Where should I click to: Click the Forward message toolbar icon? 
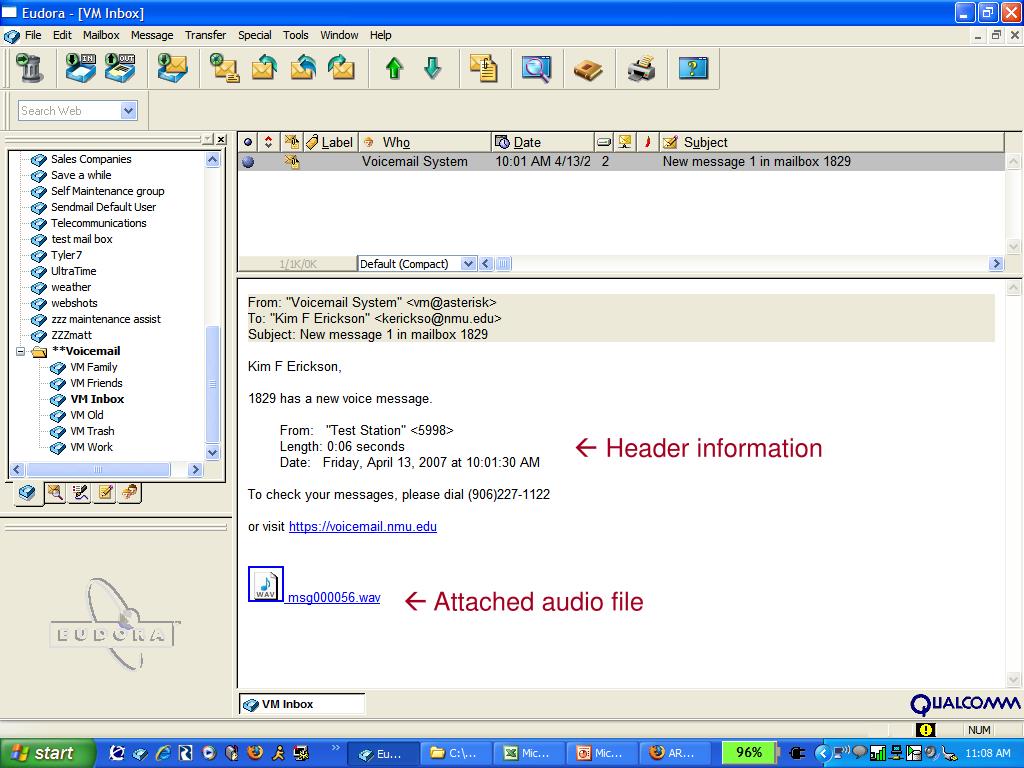pos(341,68)
